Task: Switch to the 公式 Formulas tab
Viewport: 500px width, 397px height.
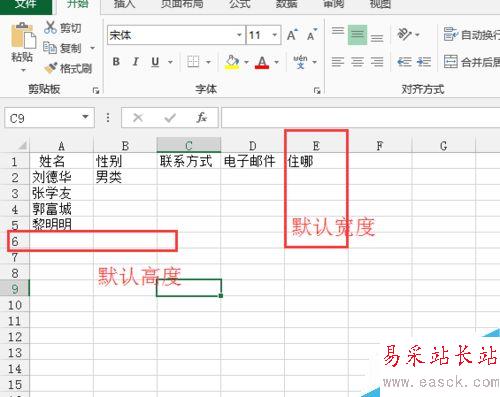Action: coord(240,5)
